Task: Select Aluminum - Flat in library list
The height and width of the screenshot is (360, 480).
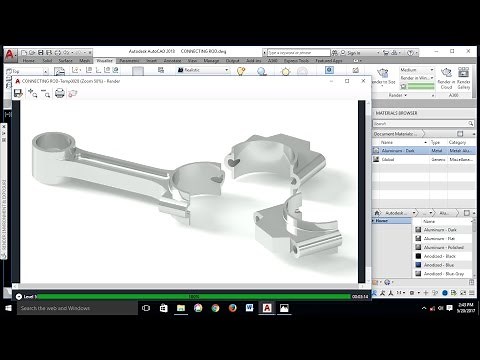Action: (x=443, y=238)
